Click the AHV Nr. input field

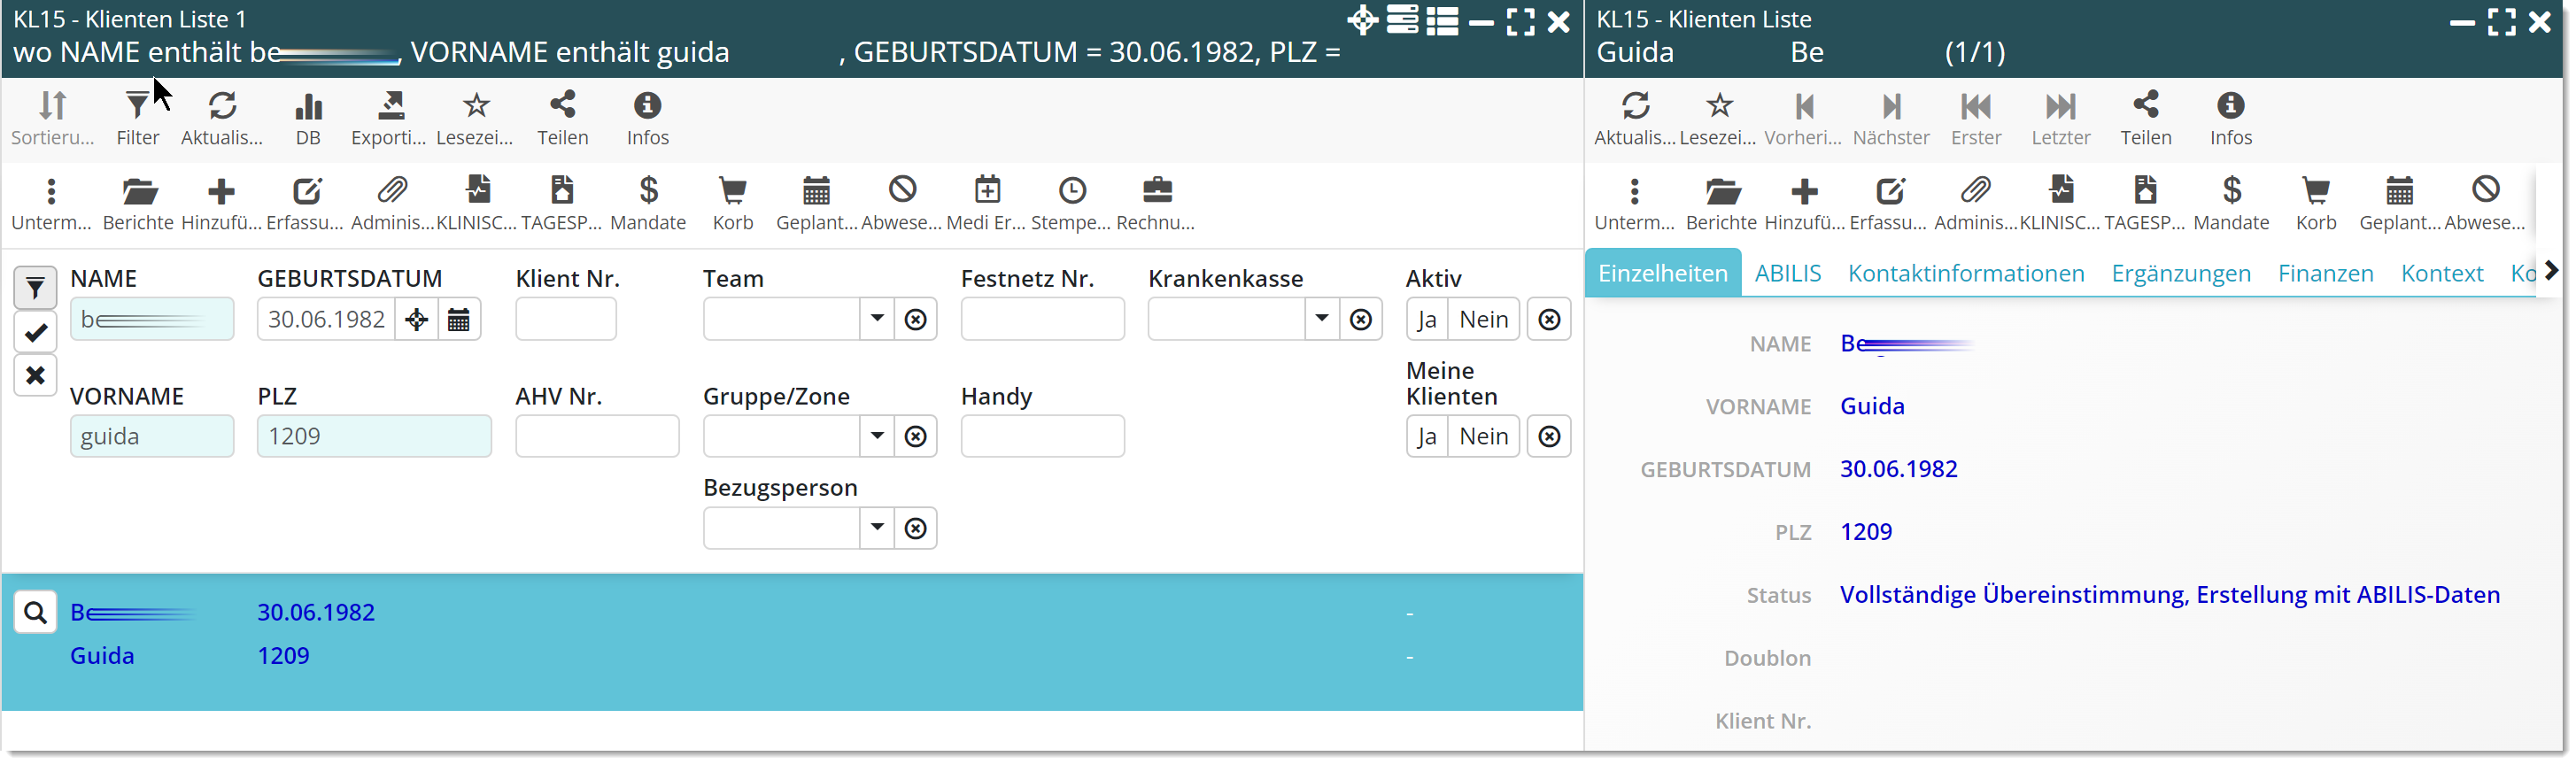point(597,437)
